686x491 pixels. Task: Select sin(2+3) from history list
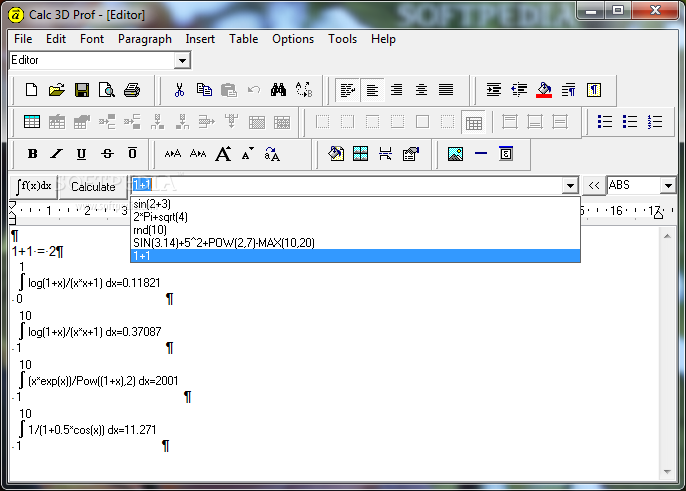coord(355,204)
